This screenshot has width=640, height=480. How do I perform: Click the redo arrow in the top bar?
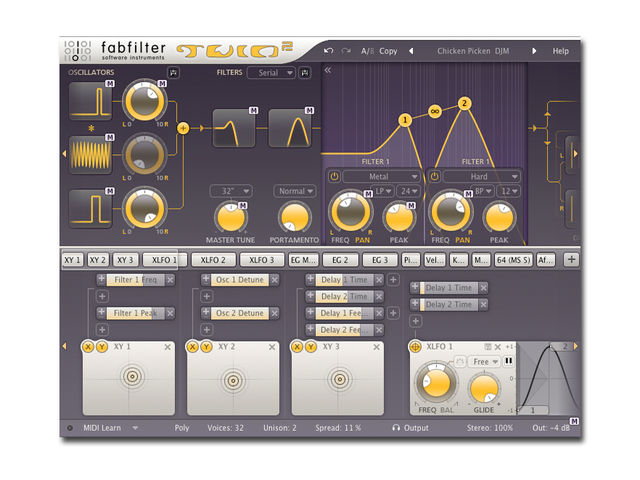click(x=346, y=51)
